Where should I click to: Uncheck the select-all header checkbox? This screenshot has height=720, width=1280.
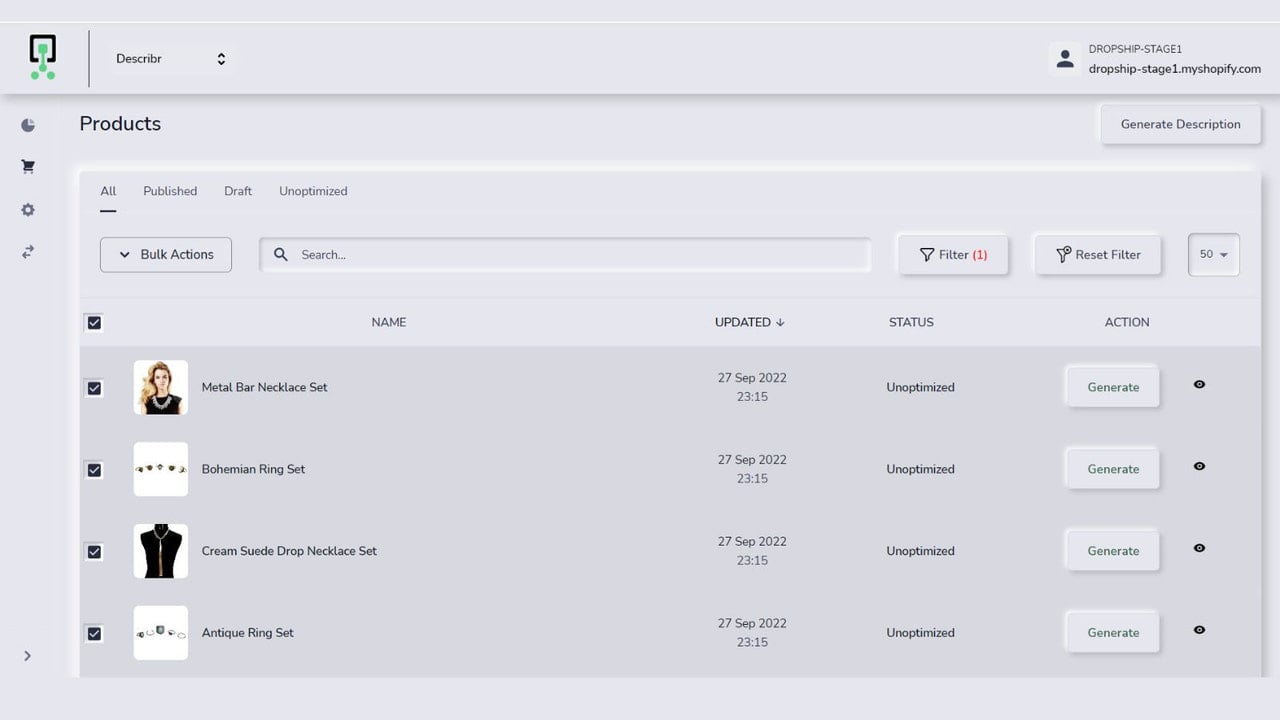tap(94, 322)
